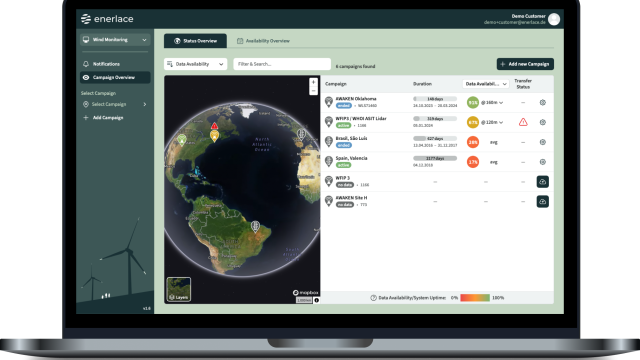Open settings gear for AWAKEN Oklahoma
Image resolution: width=640 pixels, height=360 pixels.
(x=542, y=102)
